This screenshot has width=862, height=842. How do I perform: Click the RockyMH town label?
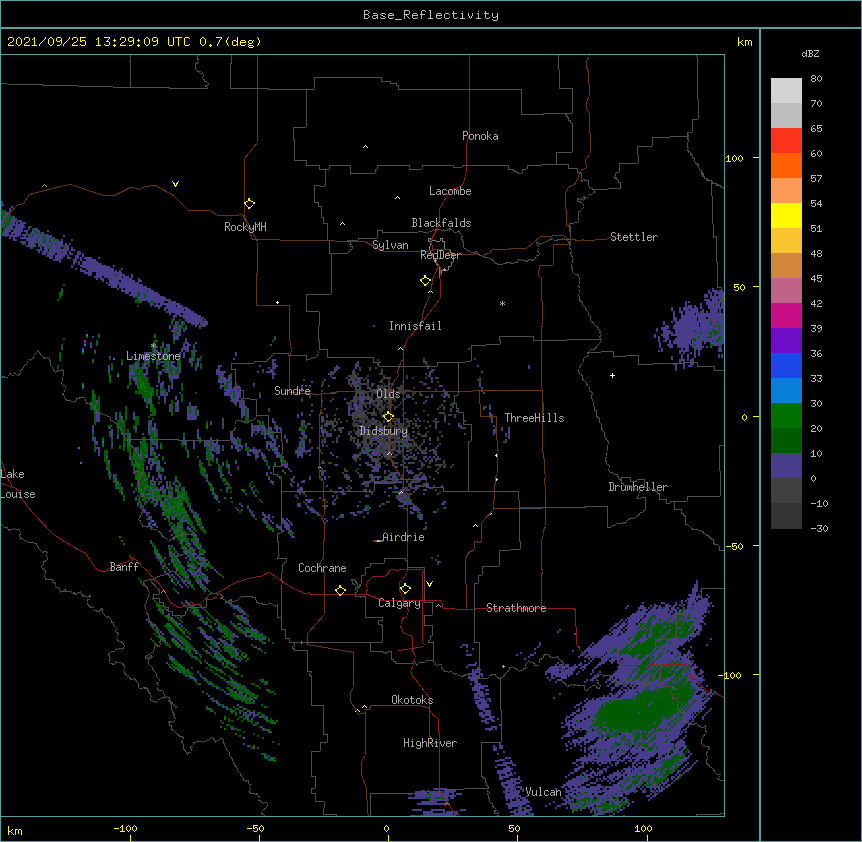[245, 227]
